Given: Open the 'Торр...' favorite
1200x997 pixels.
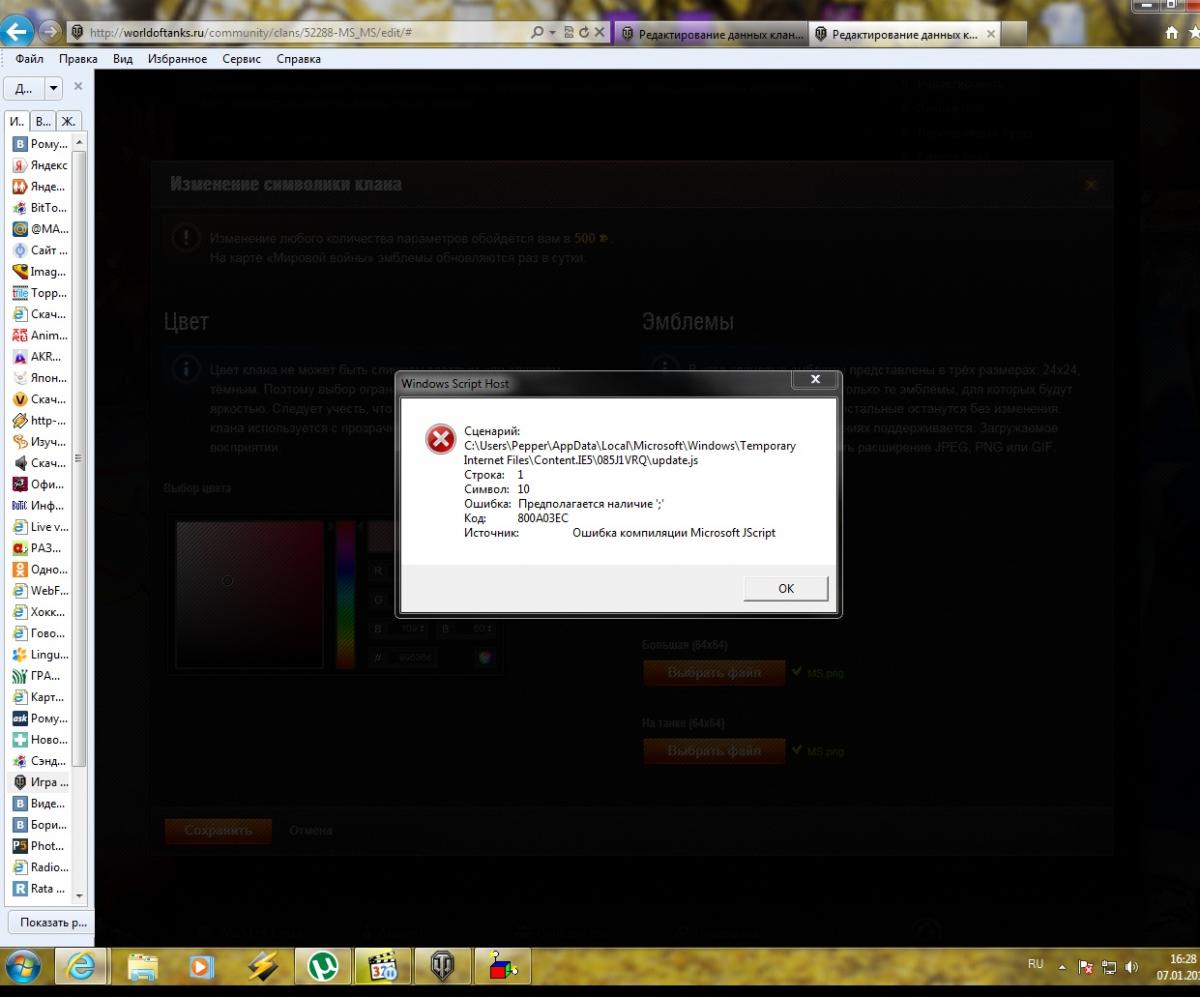Looking at the screenshot, I should point(41,293).
